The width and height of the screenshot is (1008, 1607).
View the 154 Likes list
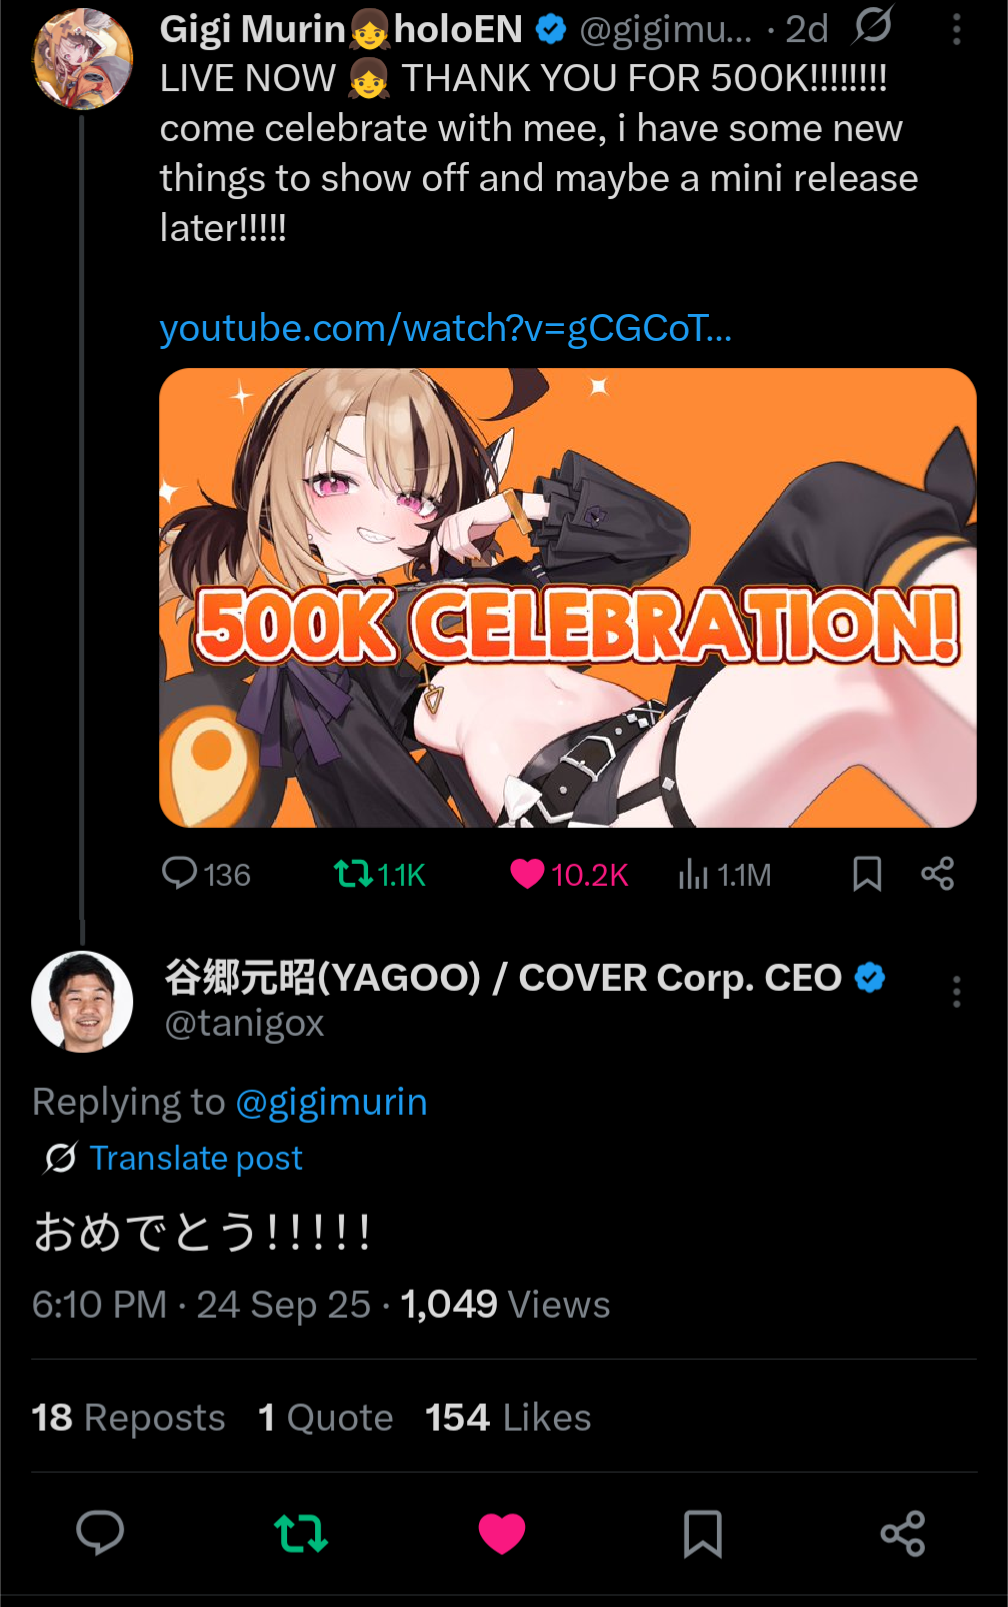click(x=508, y=1417)
